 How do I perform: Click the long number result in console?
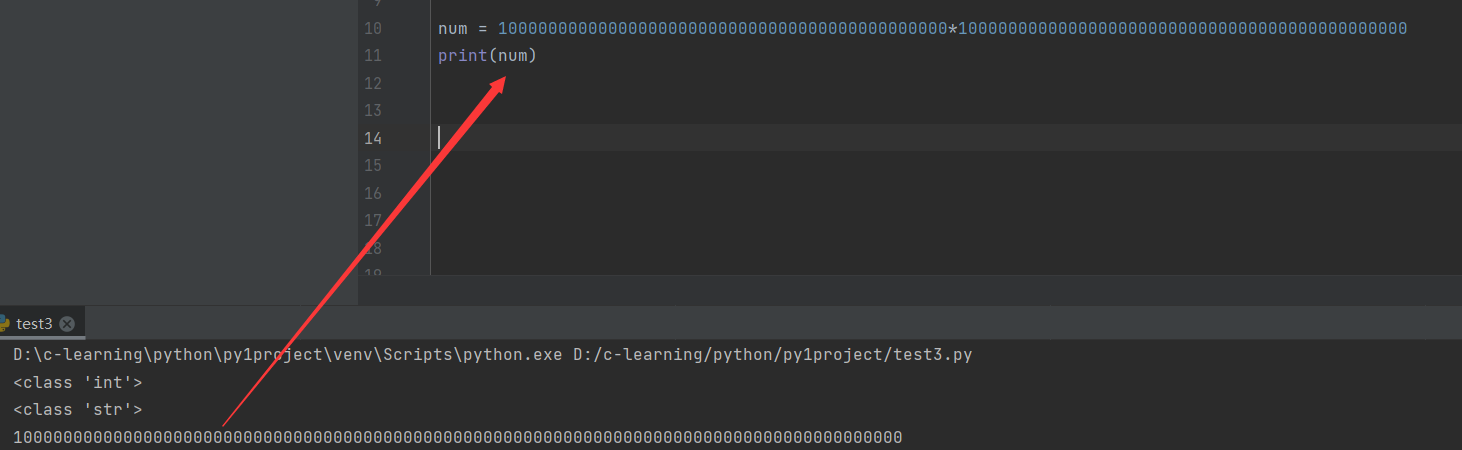point(458,437)
